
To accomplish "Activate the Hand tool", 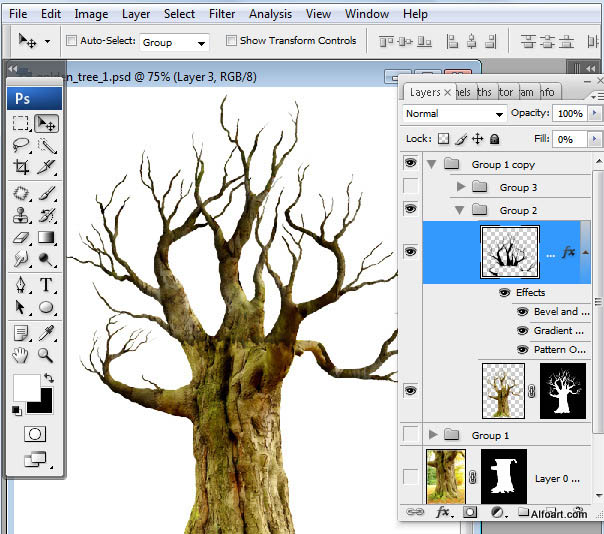I will coord(21,354).
